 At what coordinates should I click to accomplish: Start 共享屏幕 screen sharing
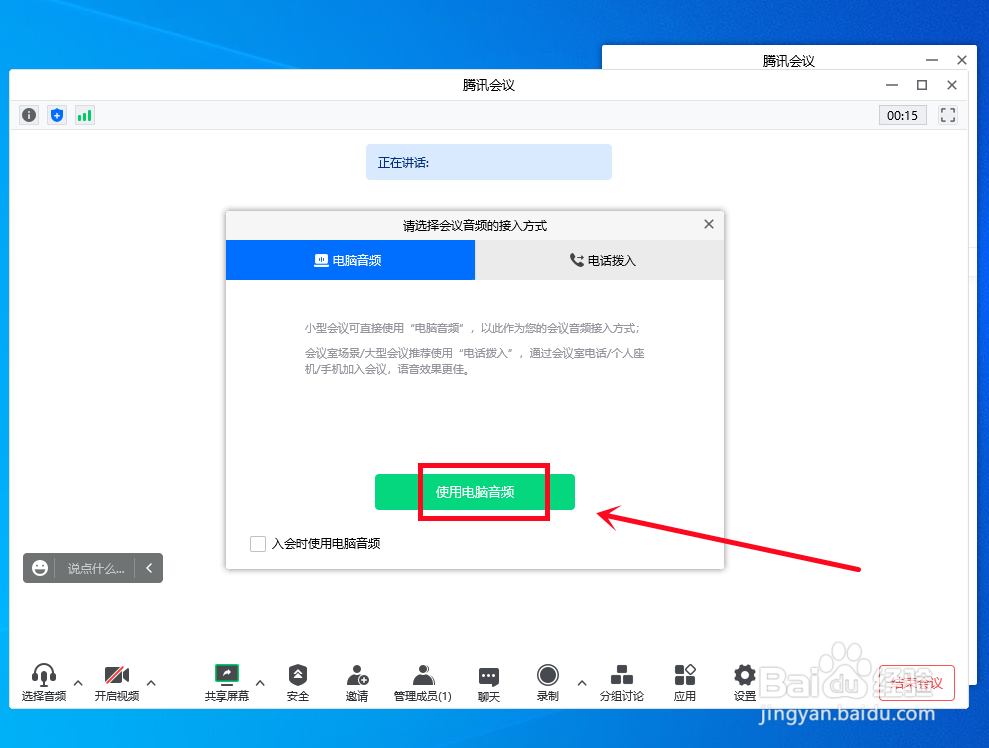click(x=226, y=682)
